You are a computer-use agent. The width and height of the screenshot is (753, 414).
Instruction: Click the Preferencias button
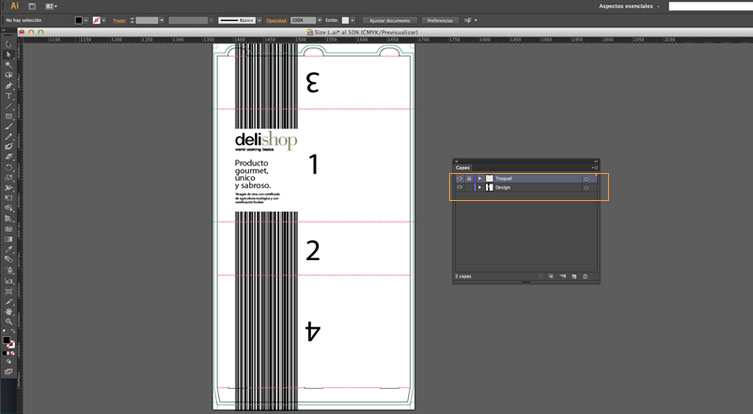440,20
